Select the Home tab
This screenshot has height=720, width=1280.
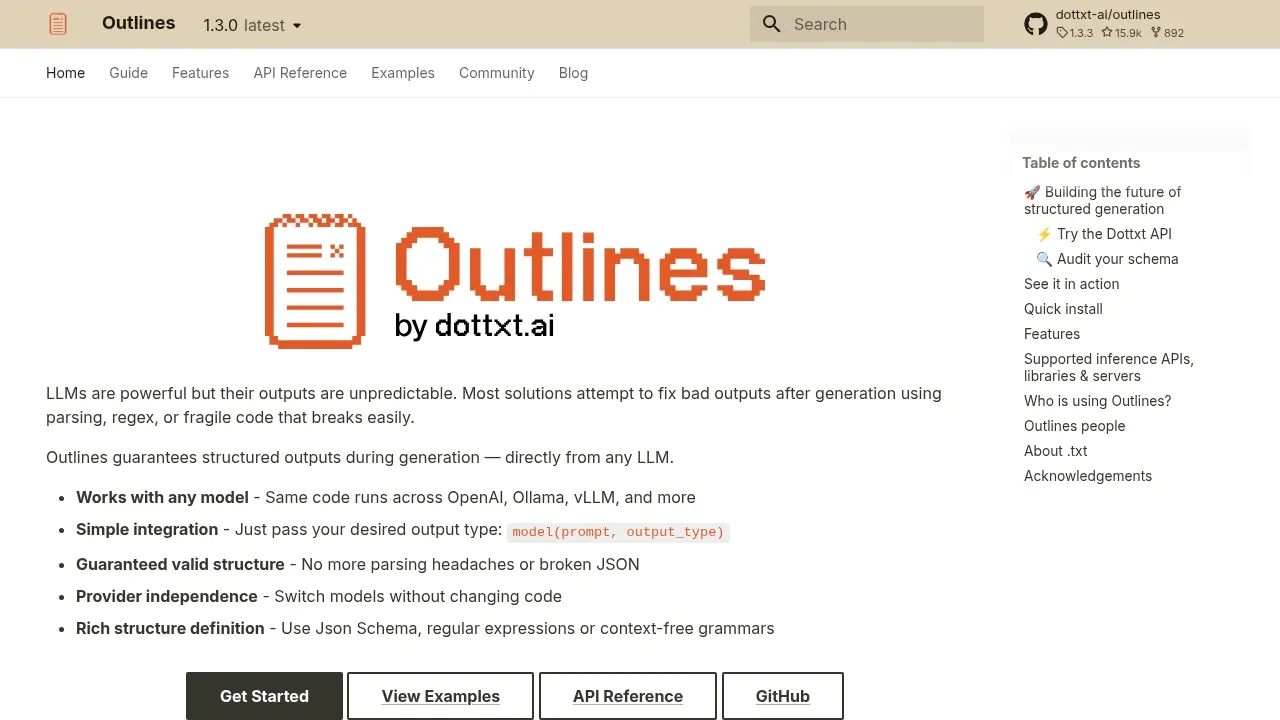tap(65, 73)
